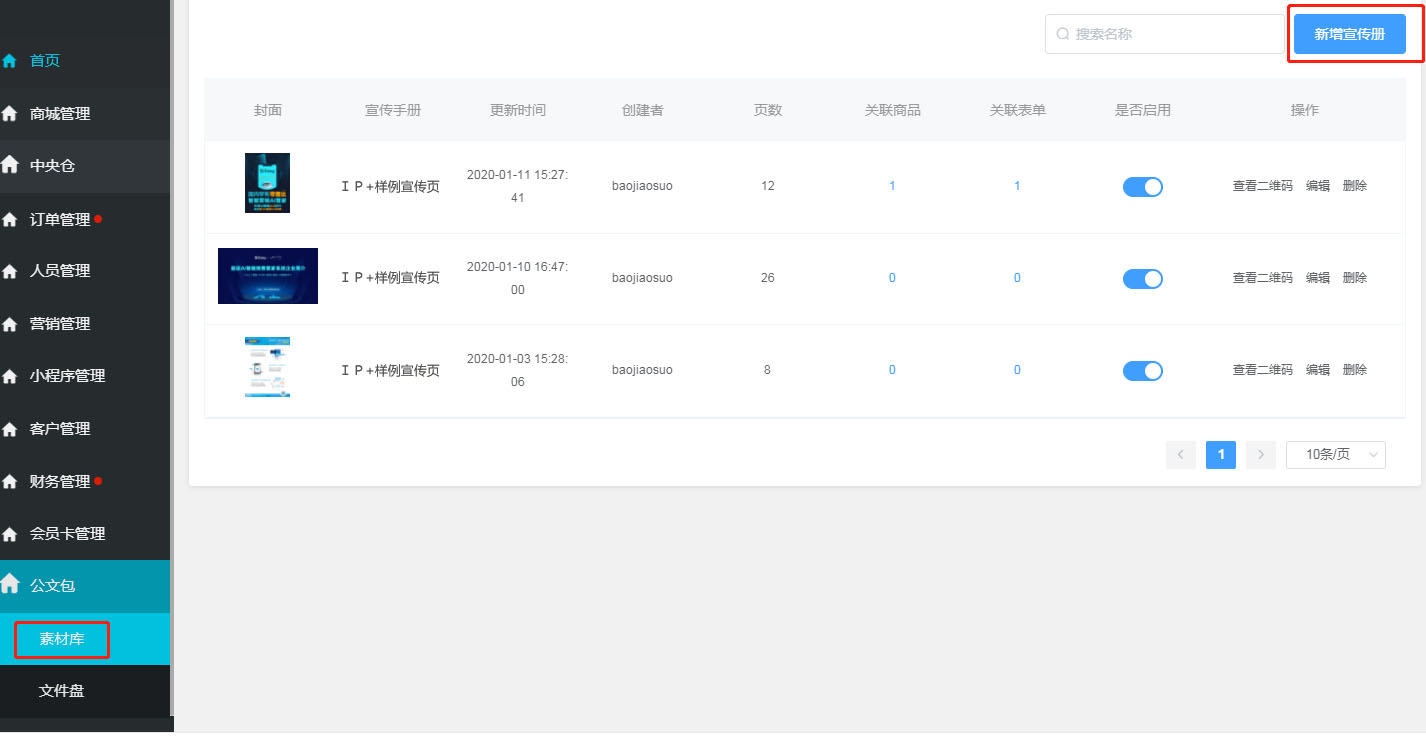
Task: Disable the brochure dated 2020-01-11
Action: 1142,187
